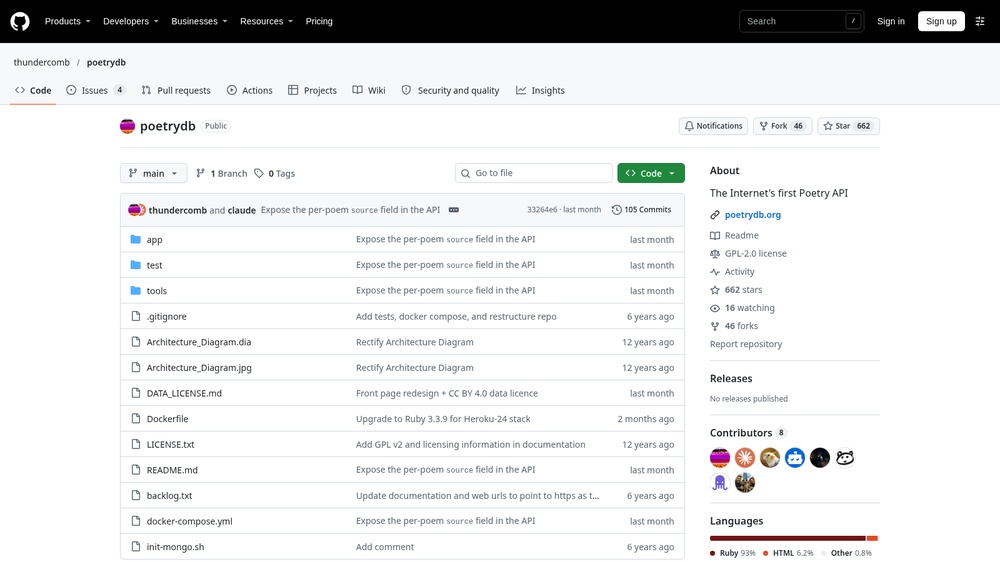1000x562 pixels.
Task: Click the 0 Tags icon link
Action: [x=274, y=174]
